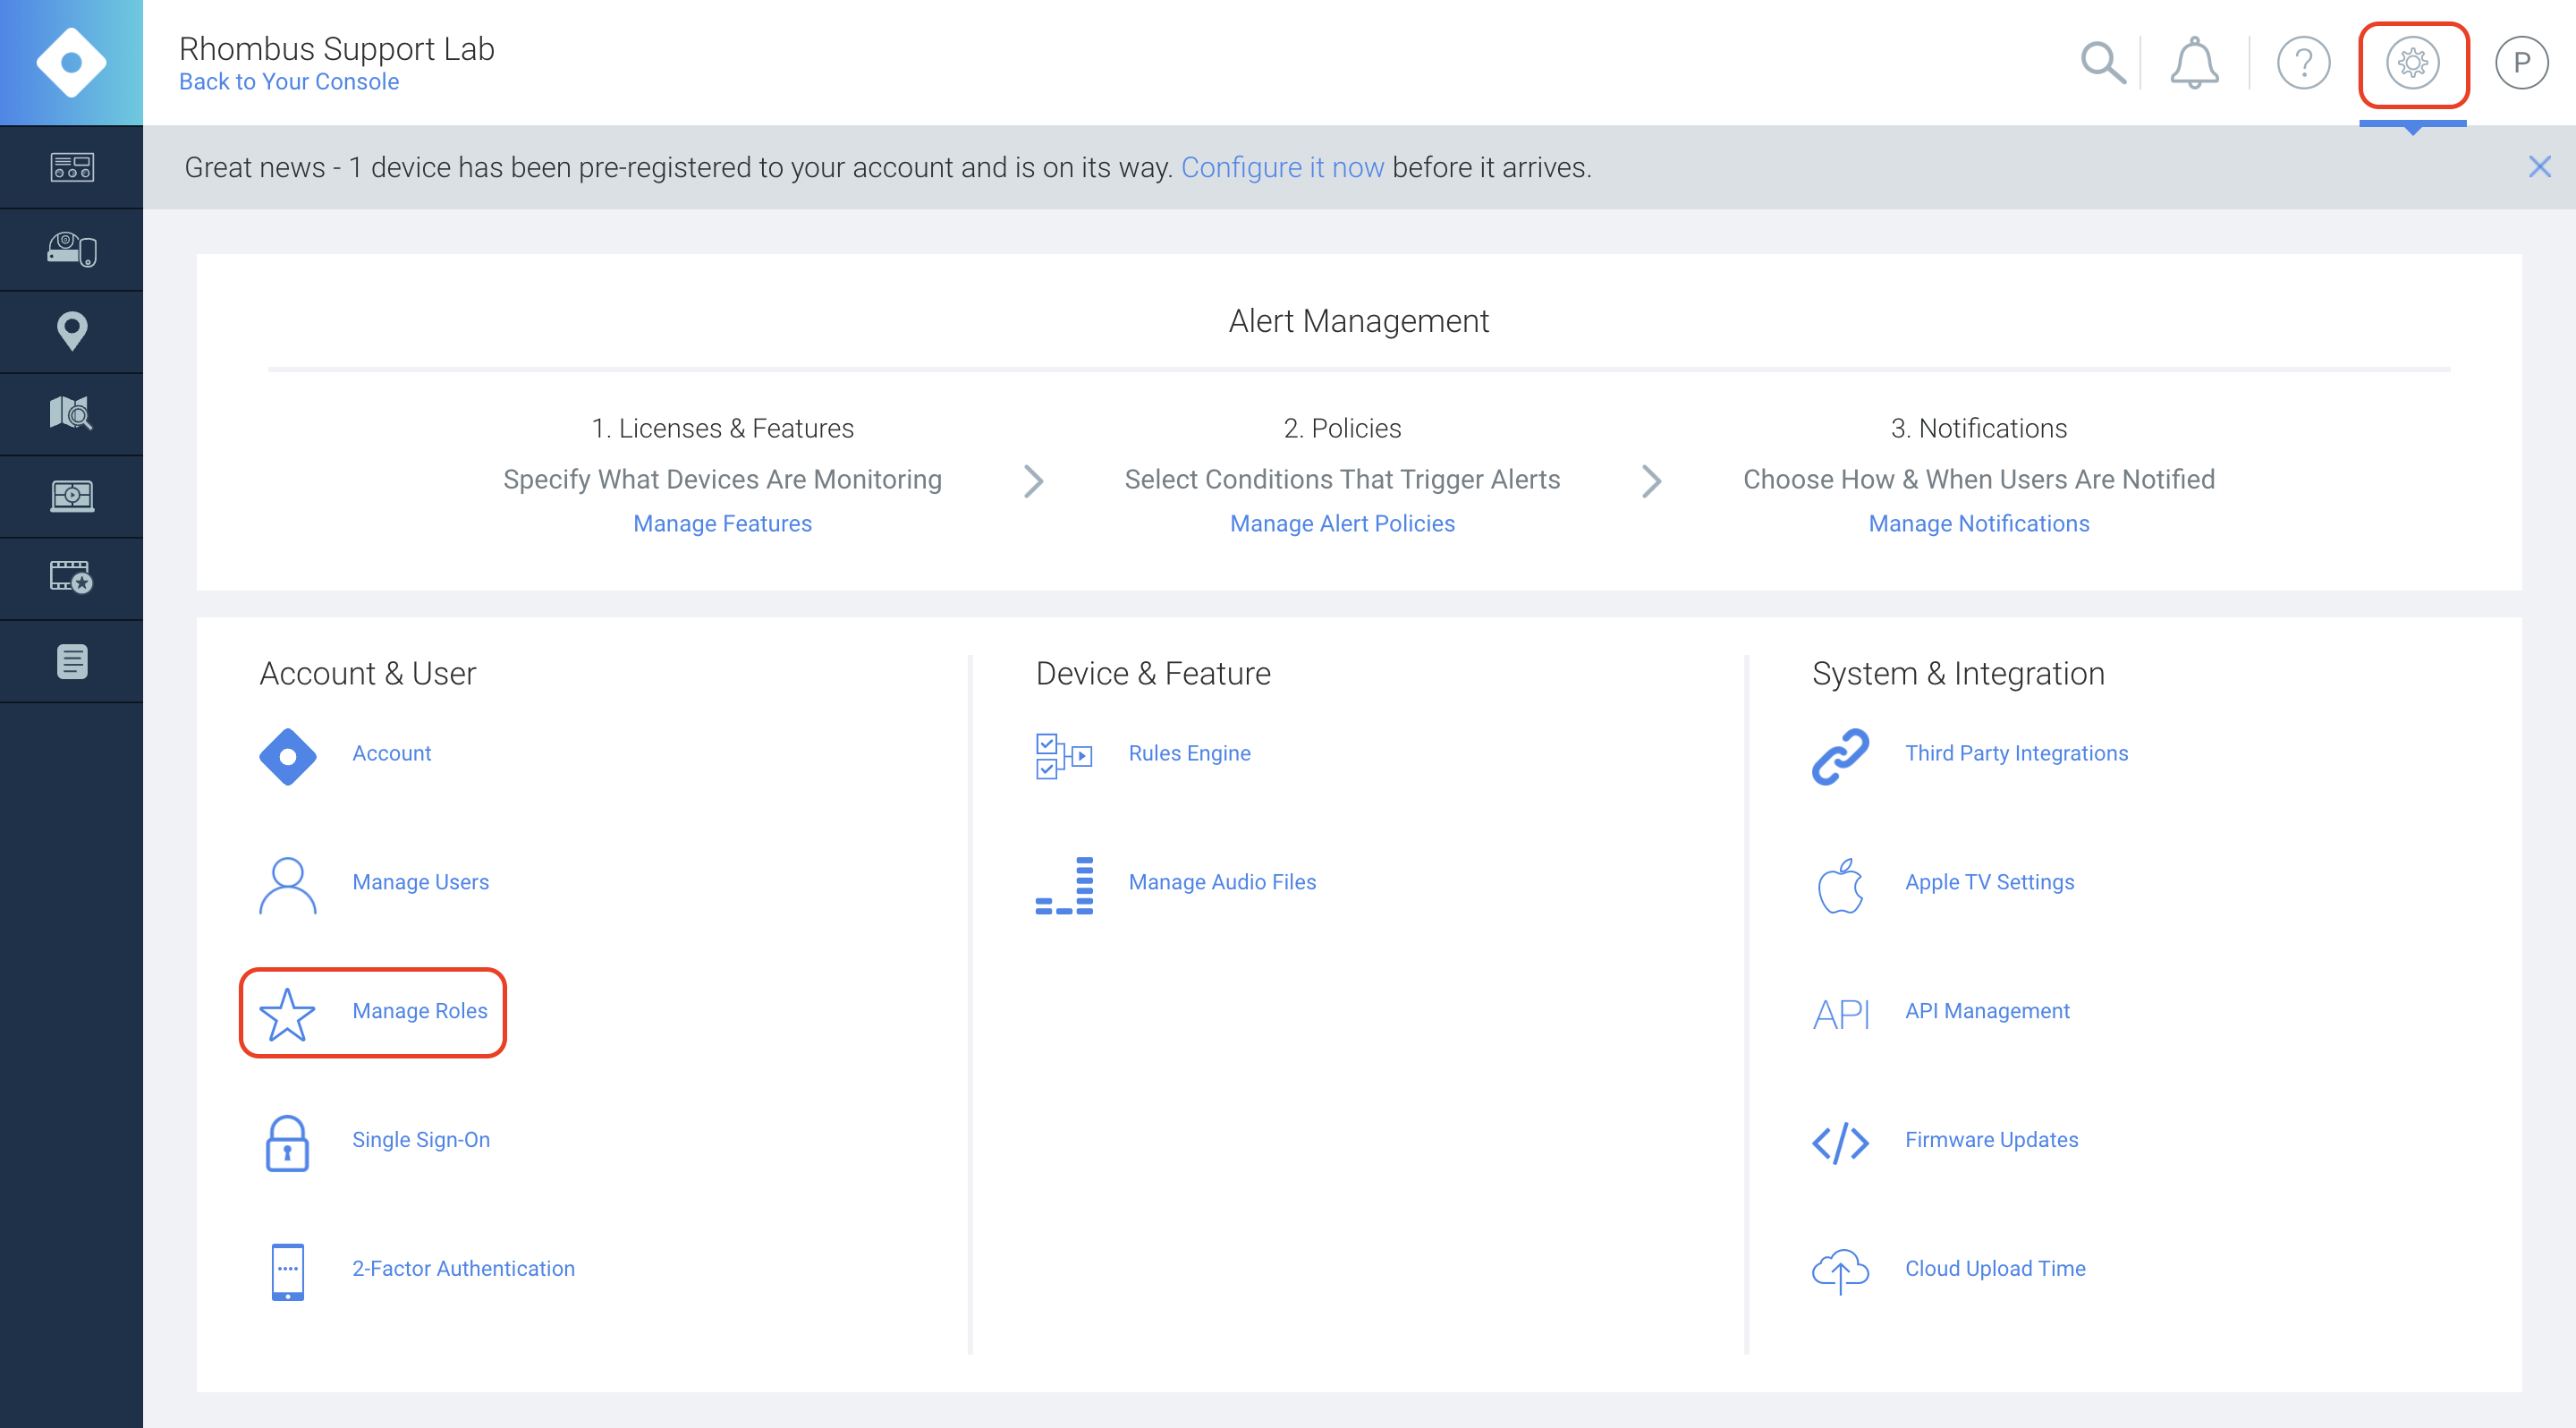Click the chevron after Policies step
The image size is (2576, 1428).
point(1651,481)
